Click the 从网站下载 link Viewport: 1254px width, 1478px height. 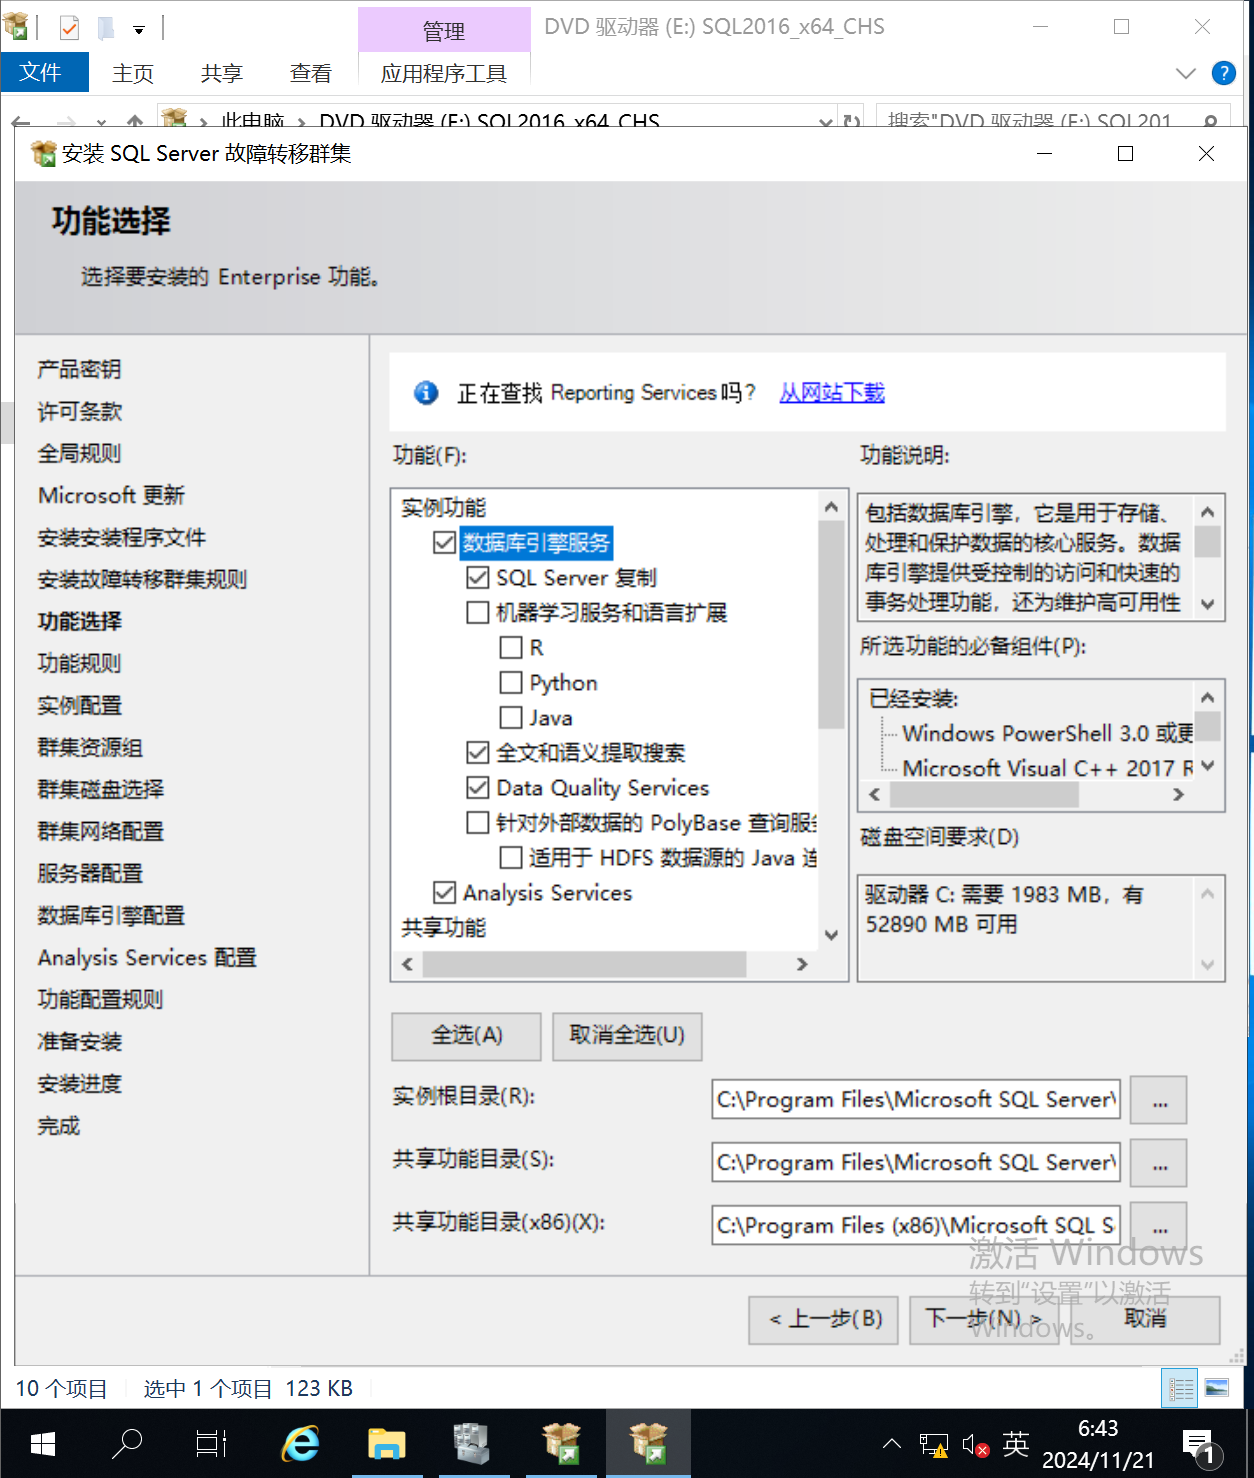832,393
